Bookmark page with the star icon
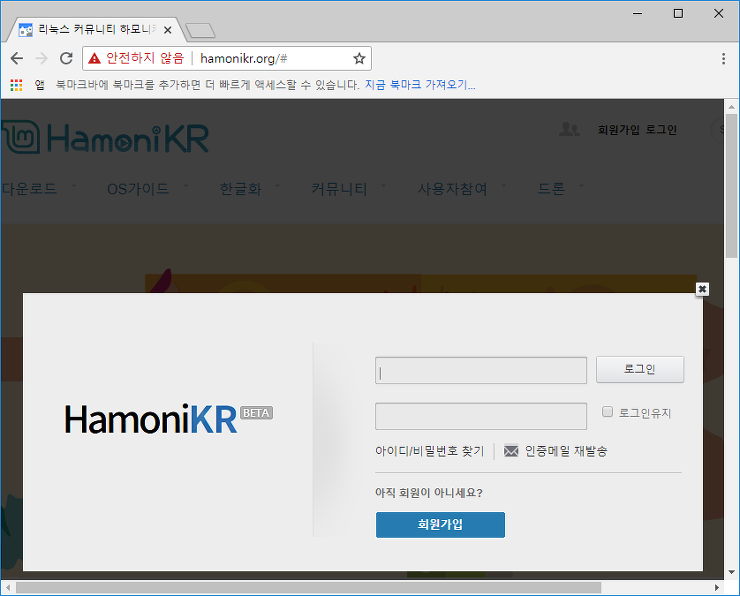Image resolution: width=740 pixels, height=596 pixels. tap(359, 59)
